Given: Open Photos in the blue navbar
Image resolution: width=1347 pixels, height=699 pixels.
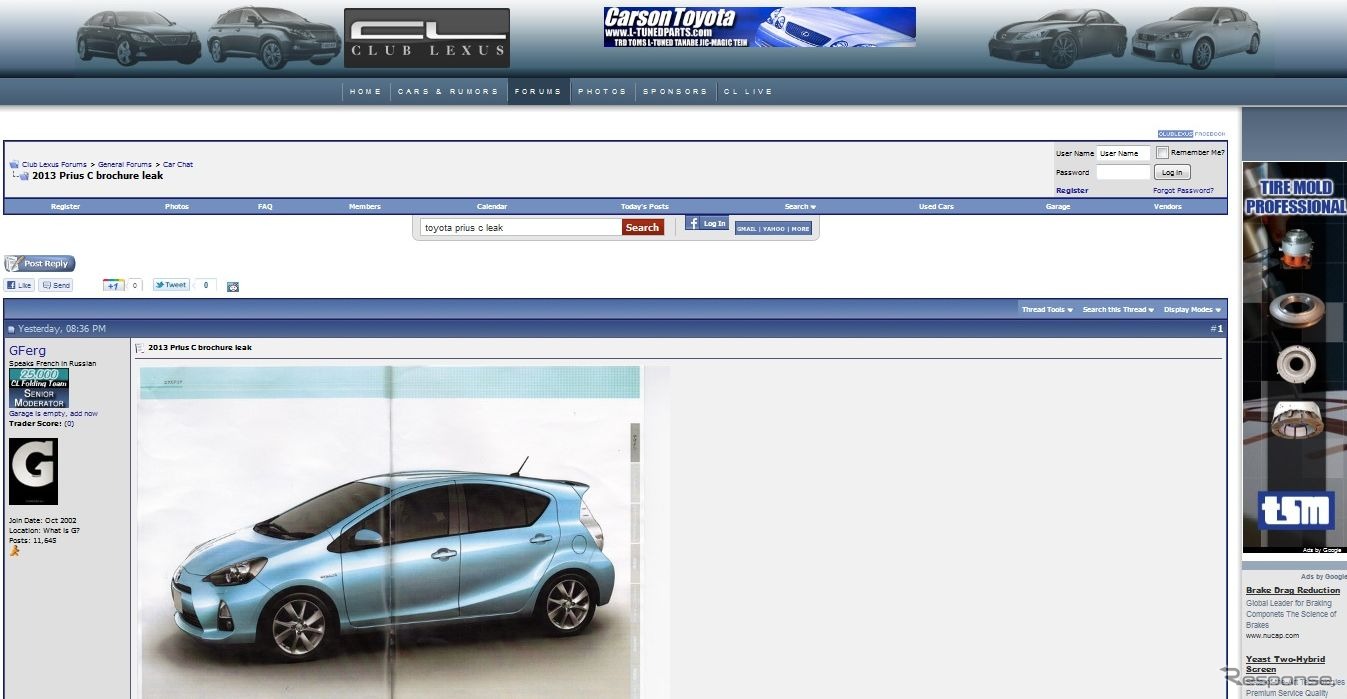Looking at the screenshot, I should (177, 206).
